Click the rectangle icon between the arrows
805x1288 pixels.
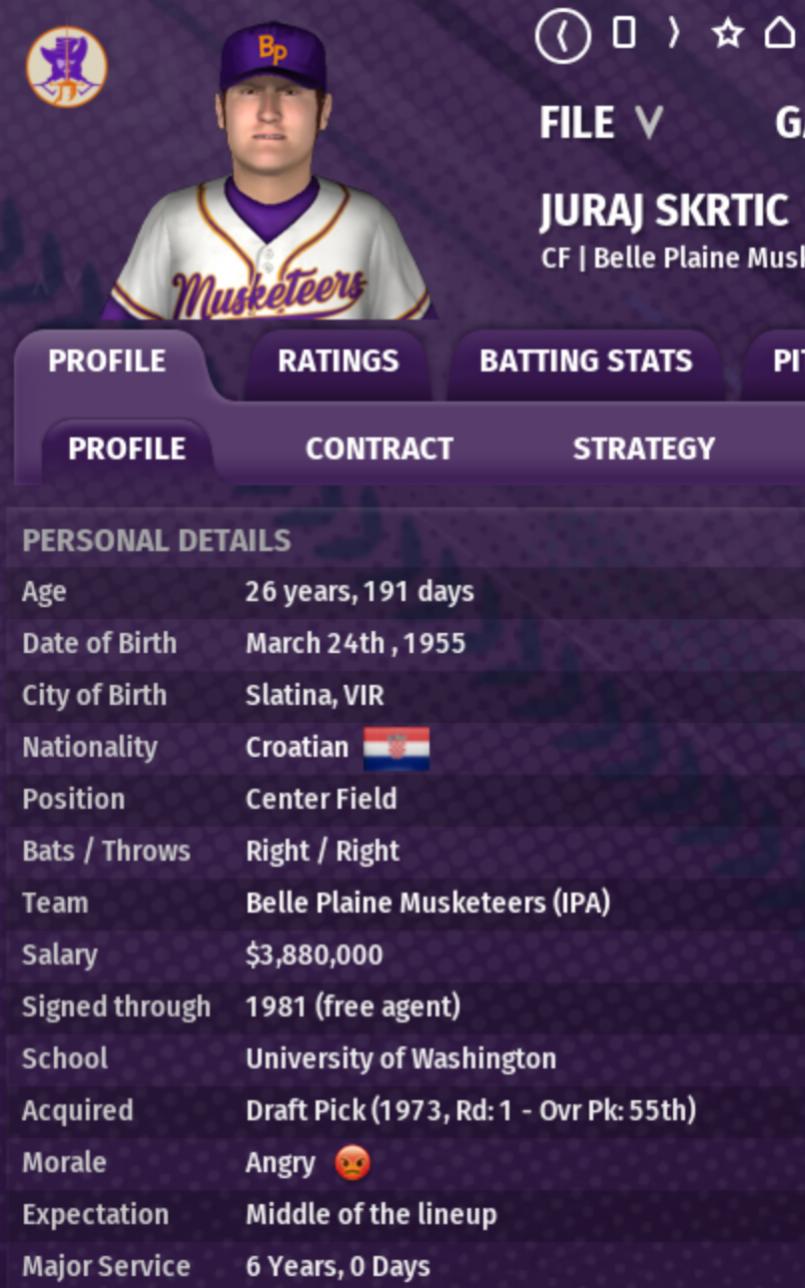point(624,34)
